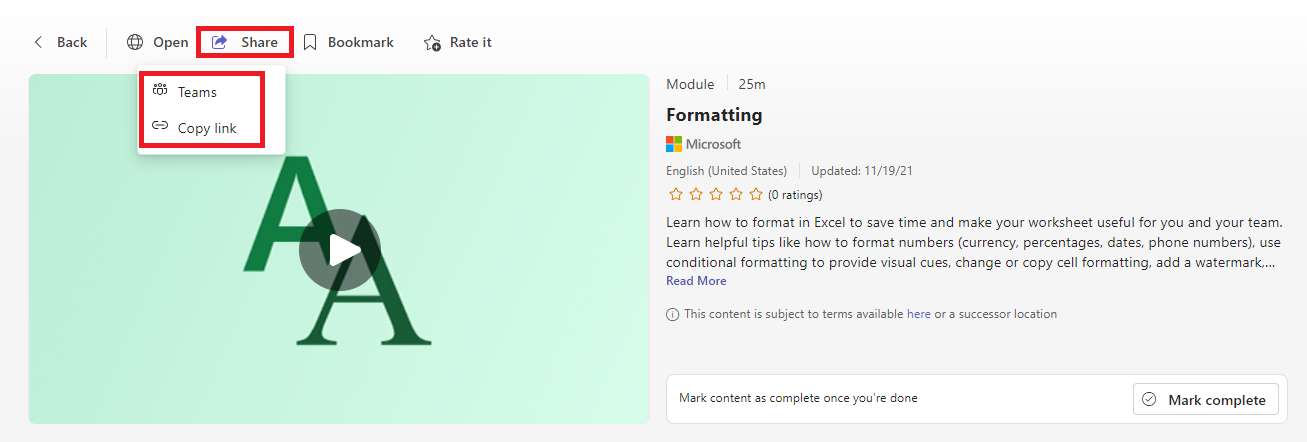This screenshot has width=1307, height=442.
Task: Click the info circle icon near terms
Action: [673, 314]
